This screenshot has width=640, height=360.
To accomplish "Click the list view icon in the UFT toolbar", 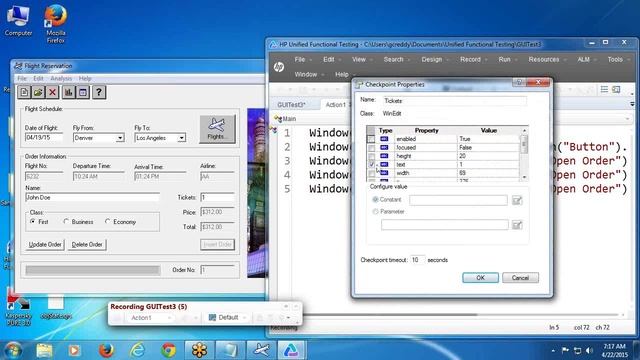I will [x=604, y=89].
